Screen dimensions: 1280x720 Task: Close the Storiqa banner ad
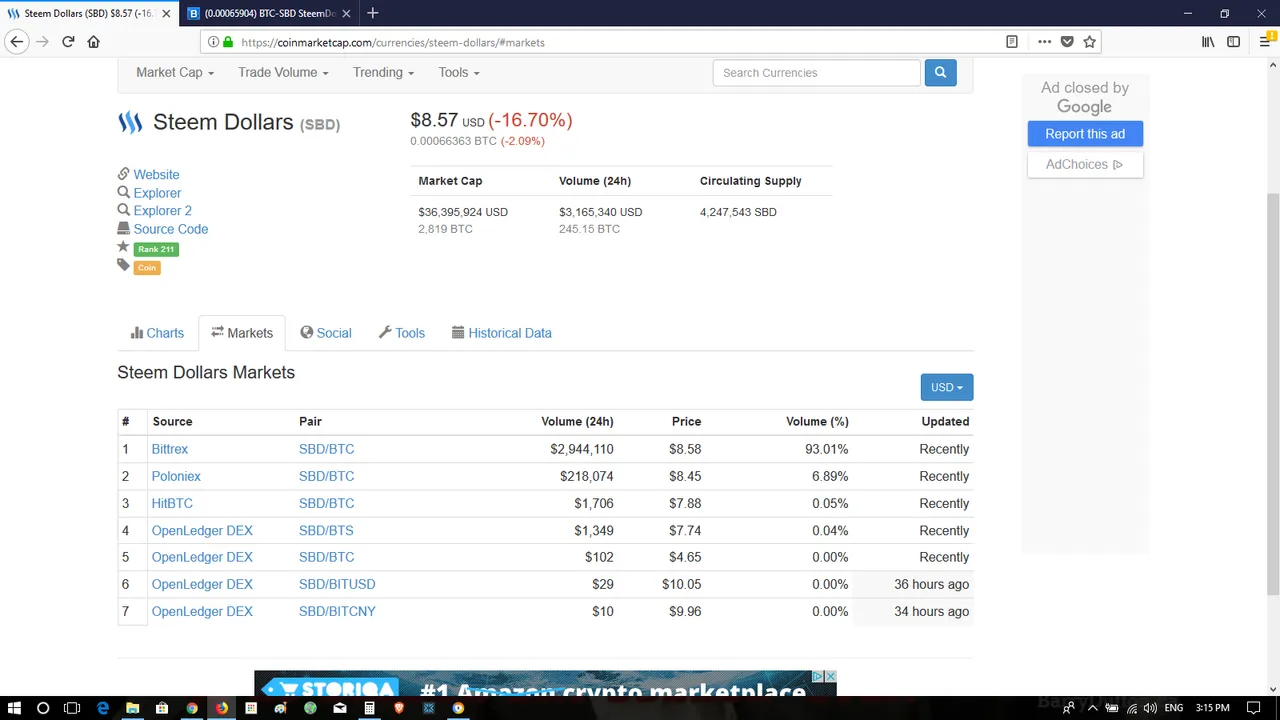(830, 677)
